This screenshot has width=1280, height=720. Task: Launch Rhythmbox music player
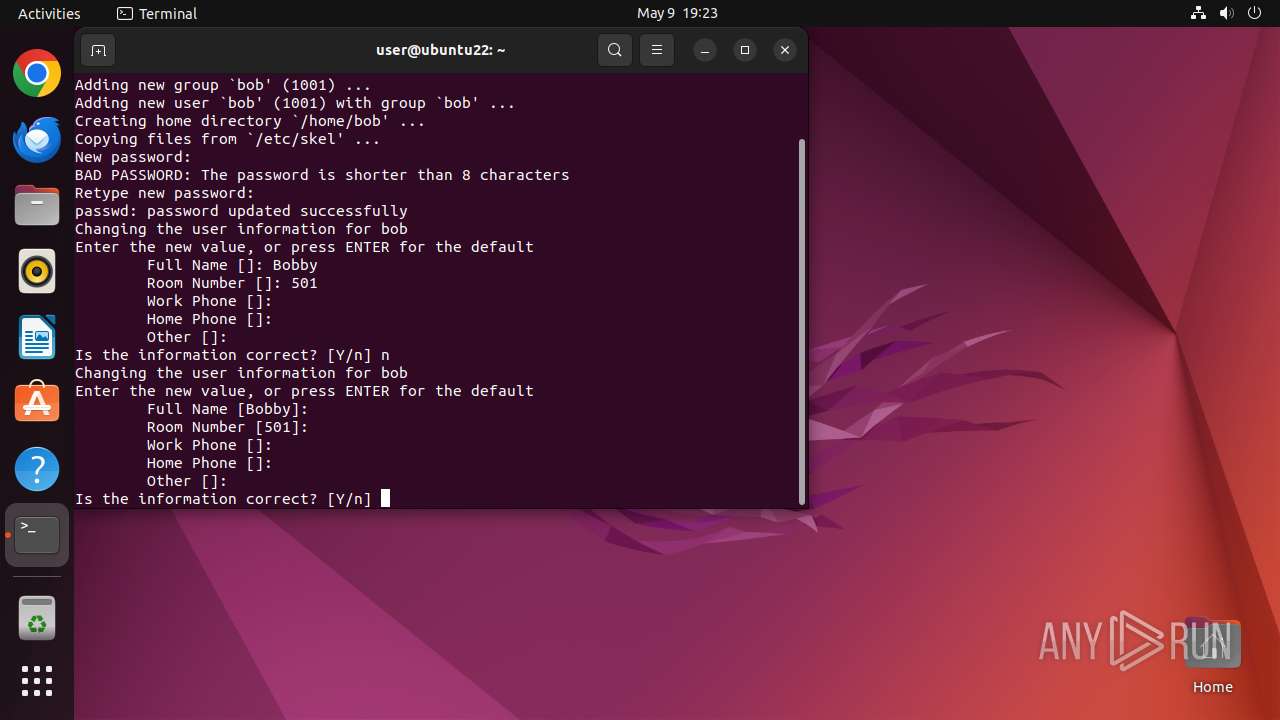(x=37, y=271)
